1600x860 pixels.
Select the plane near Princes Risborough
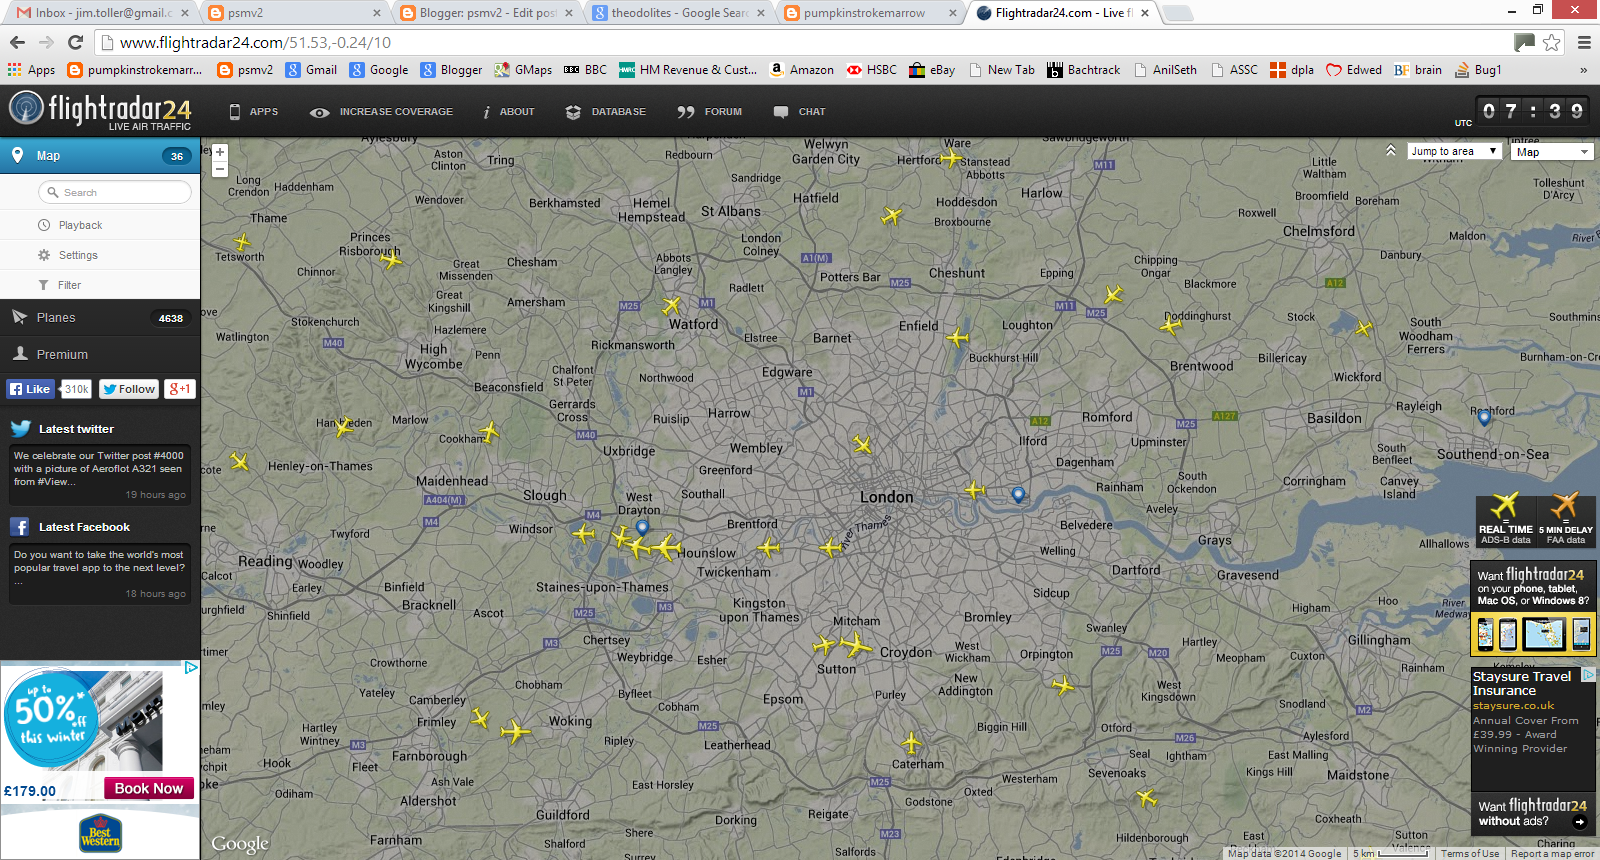coord(391,260)
